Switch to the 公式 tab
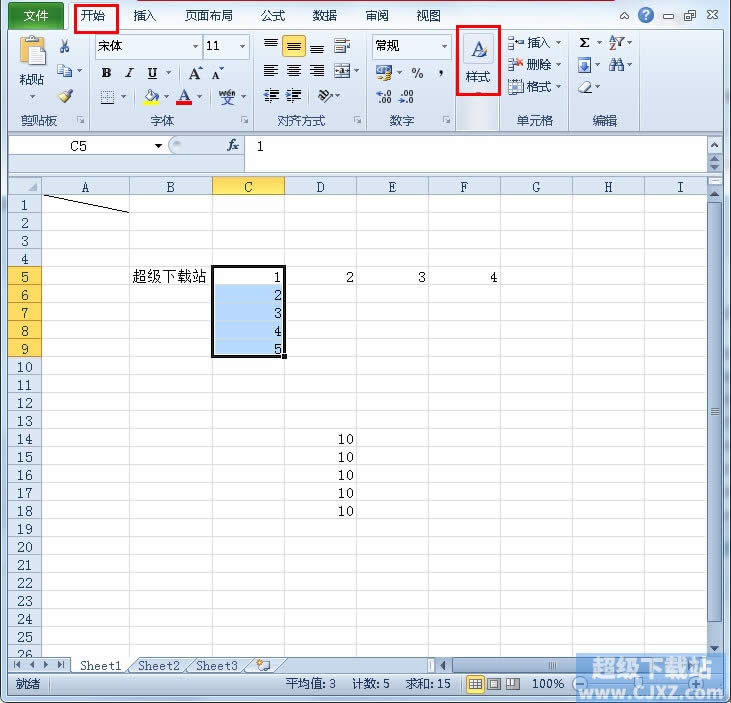The height and width of the screenshot is (703, 731). (273, 16)
